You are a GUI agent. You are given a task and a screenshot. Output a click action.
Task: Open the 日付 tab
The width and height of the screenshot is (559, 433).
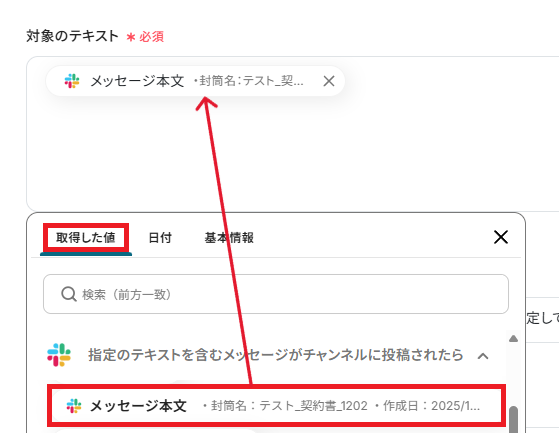click(160, 238)
